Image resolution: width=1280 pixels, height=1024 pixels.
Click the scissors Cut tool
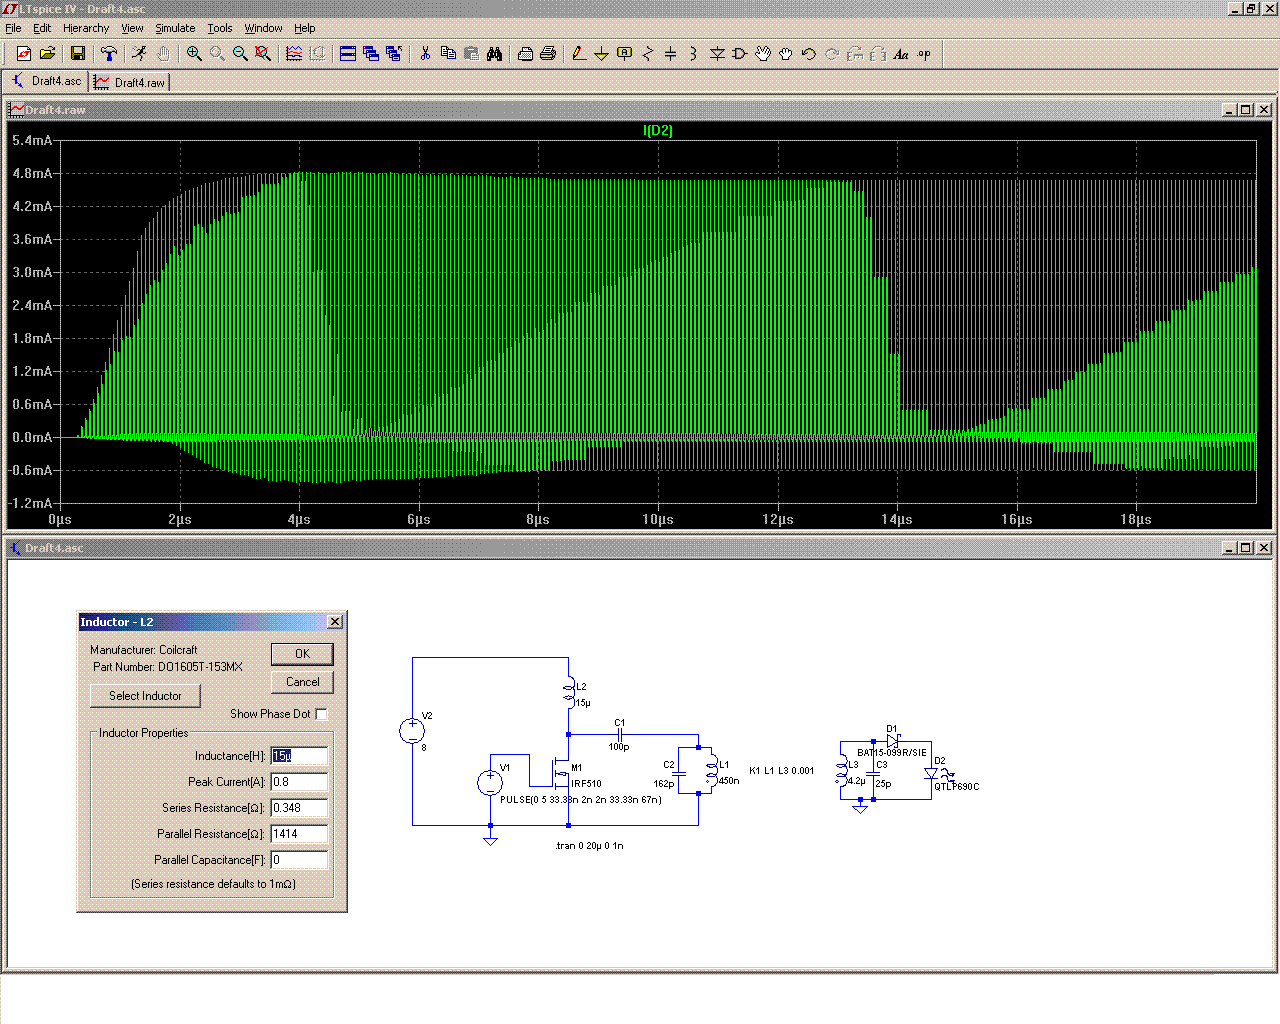click(425, 54)
